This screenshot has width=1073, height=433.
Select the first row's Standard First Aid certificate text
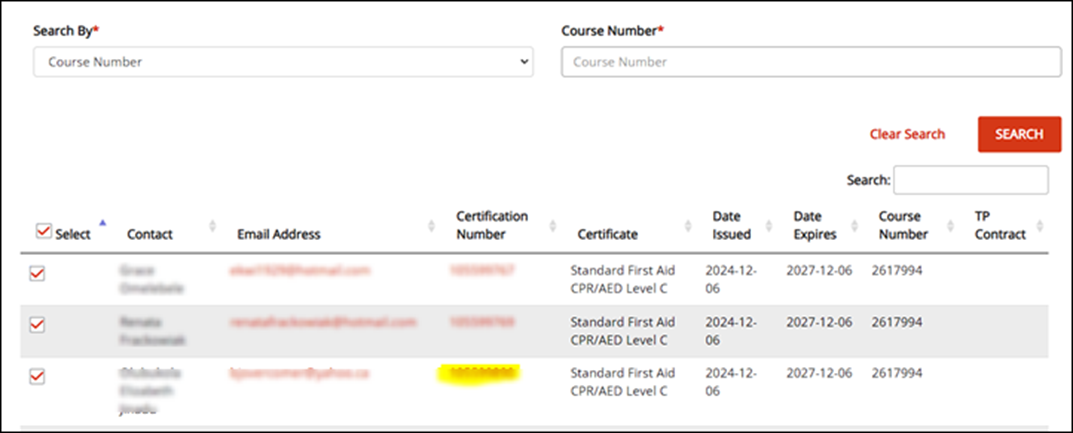point(623,279)
